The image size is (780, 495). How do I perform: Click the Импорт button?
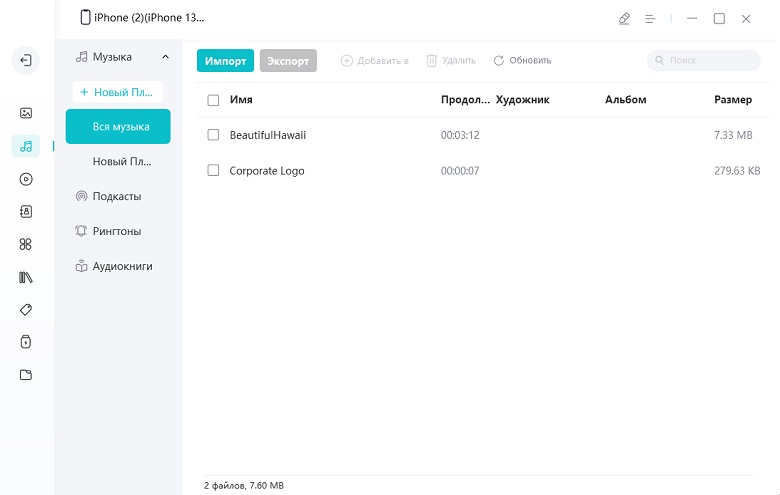pos(225,61)
